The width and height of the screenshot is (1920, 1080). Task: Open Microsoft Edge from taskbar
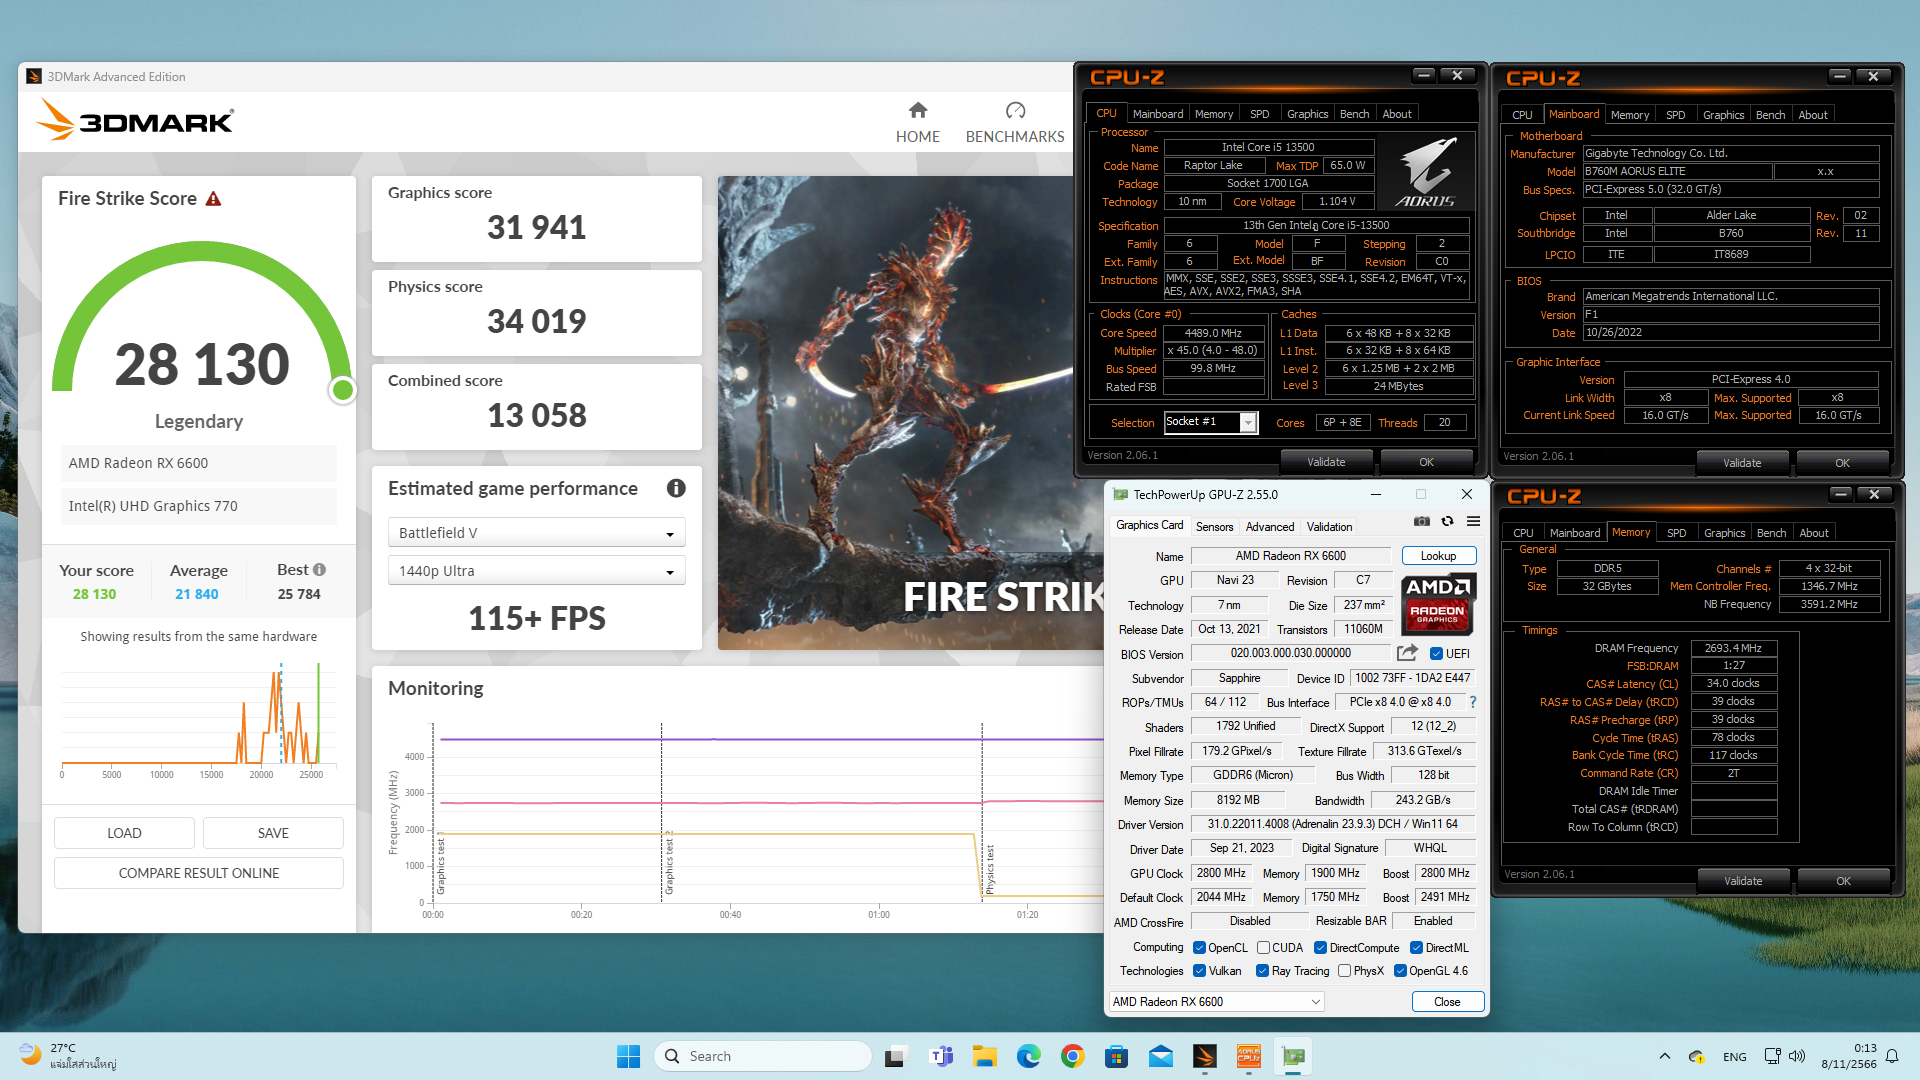point(1029,1056)
